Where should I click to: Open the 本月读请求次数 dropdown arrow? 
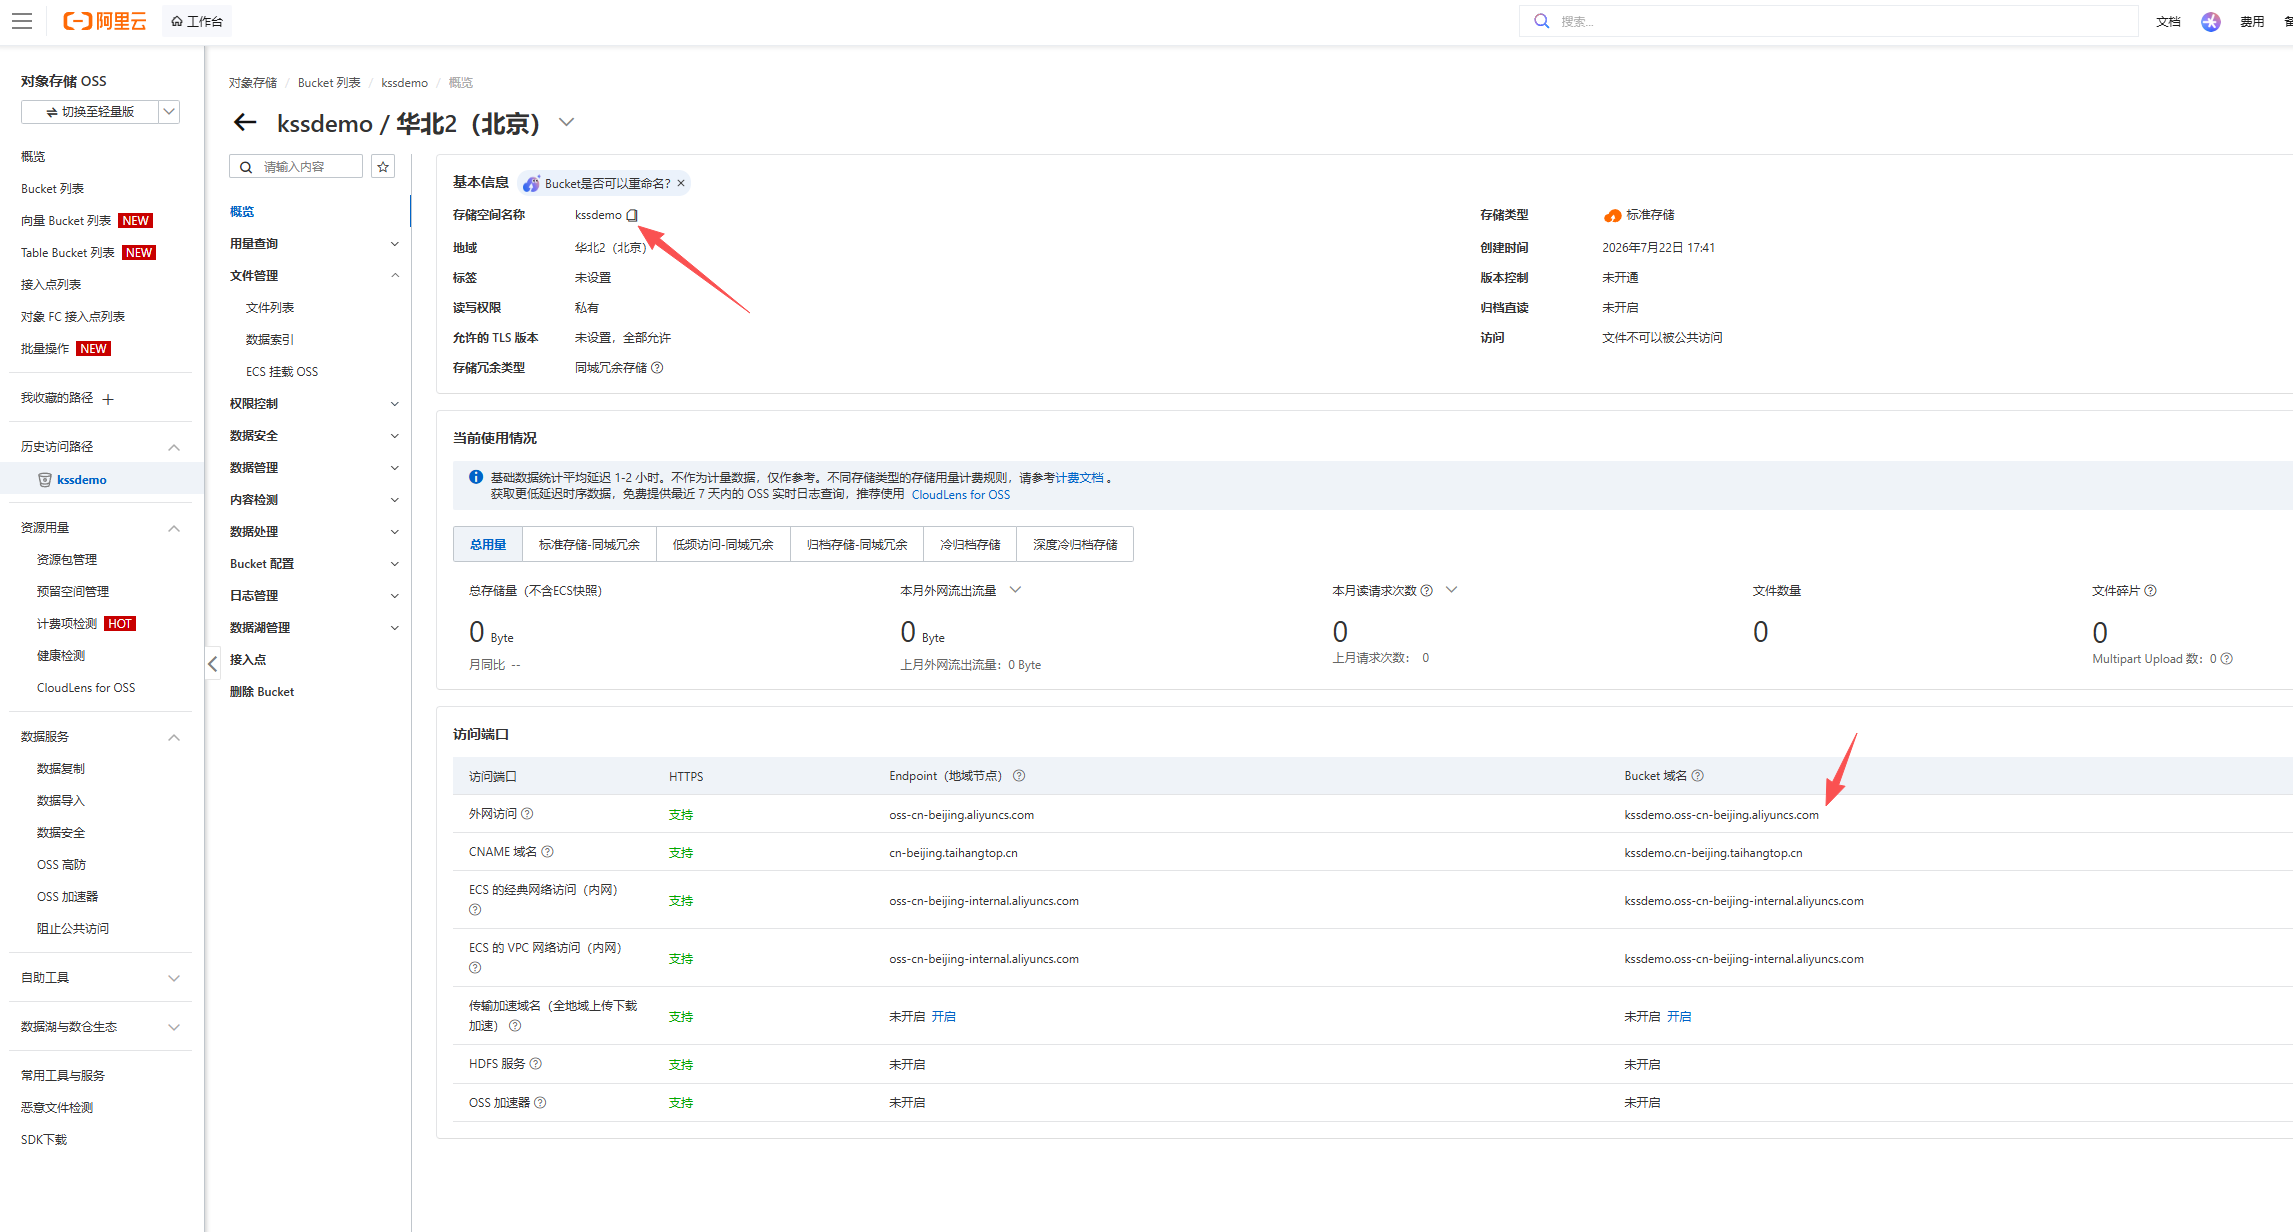tap(1452, 590)
